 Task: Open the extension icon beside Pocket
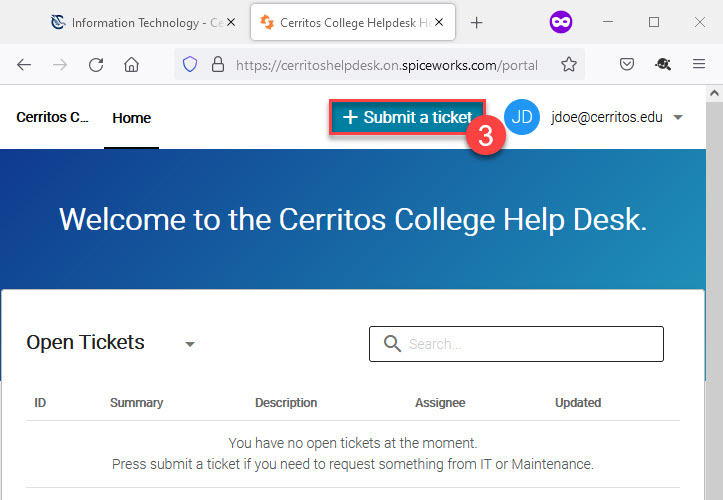pyautogui.click(x=663, y=64)
